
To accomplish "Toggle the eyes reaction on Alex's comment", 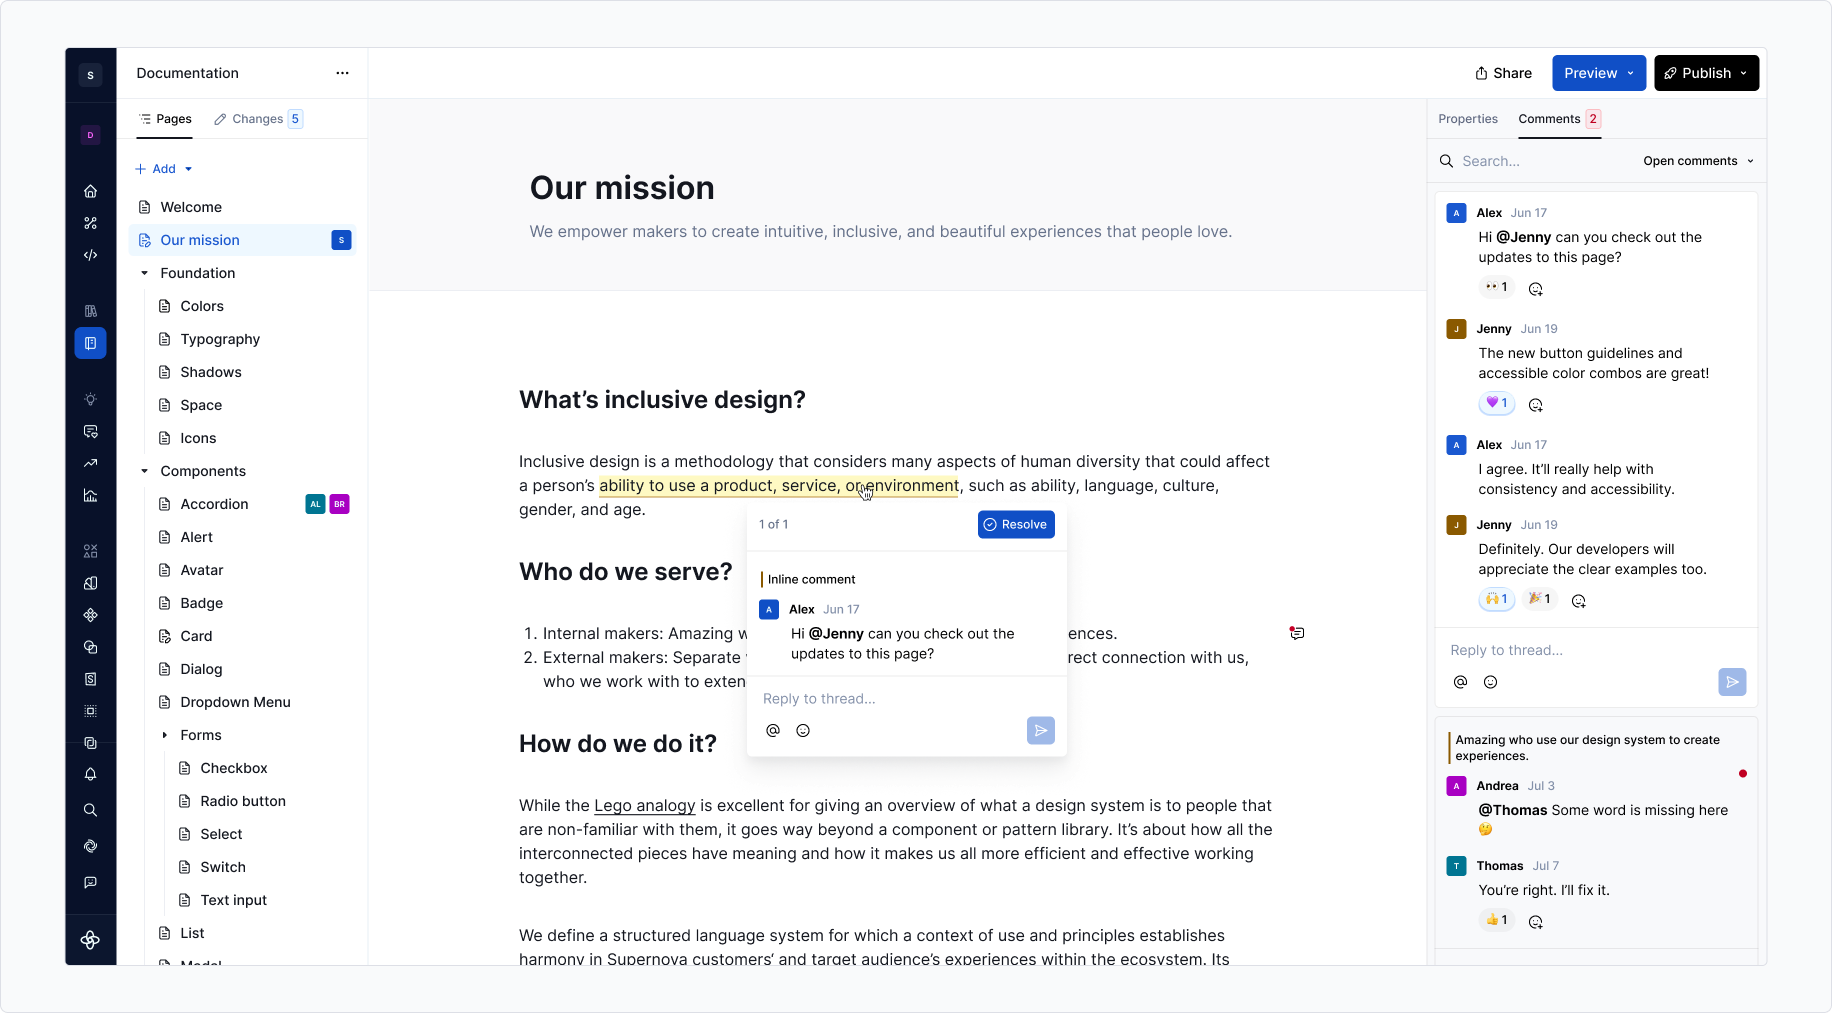I will pos(1497,287).
